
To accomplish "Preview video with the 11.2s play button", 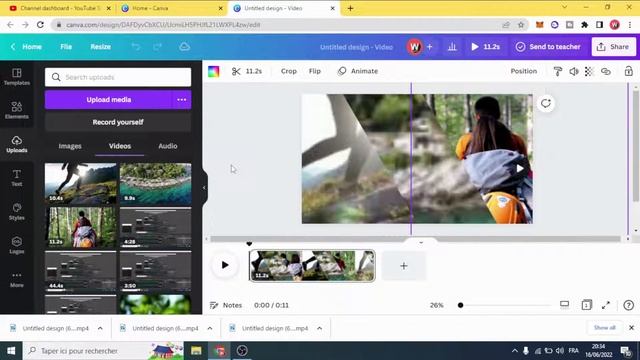I will coord(485,47).
